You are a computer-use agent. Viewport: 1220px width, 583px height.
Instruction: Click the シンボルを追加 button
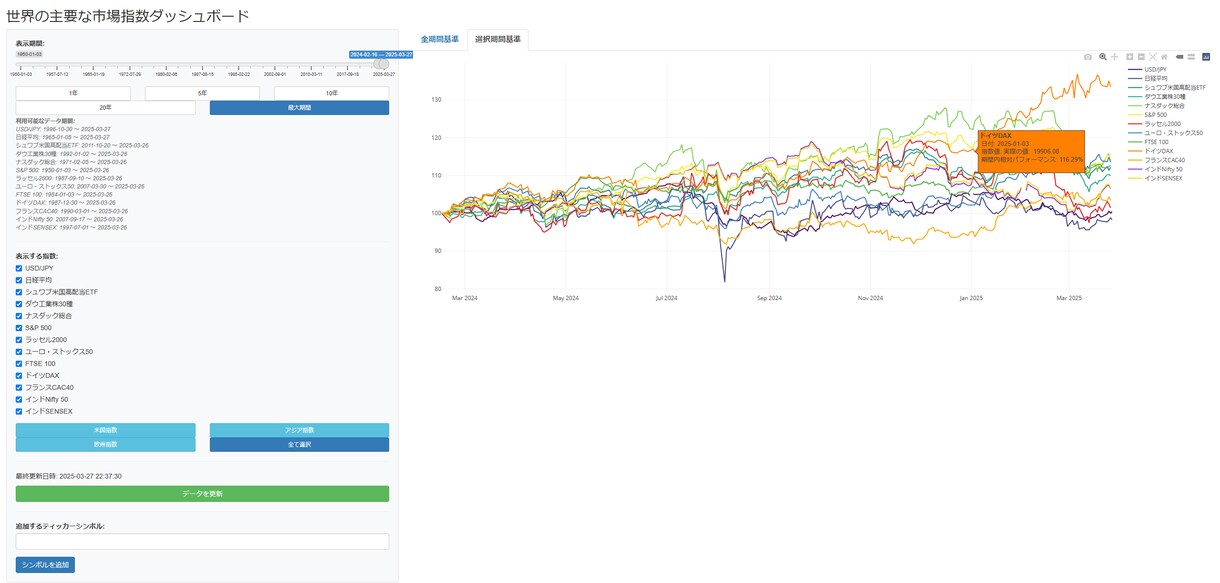(x=45, y=565)
